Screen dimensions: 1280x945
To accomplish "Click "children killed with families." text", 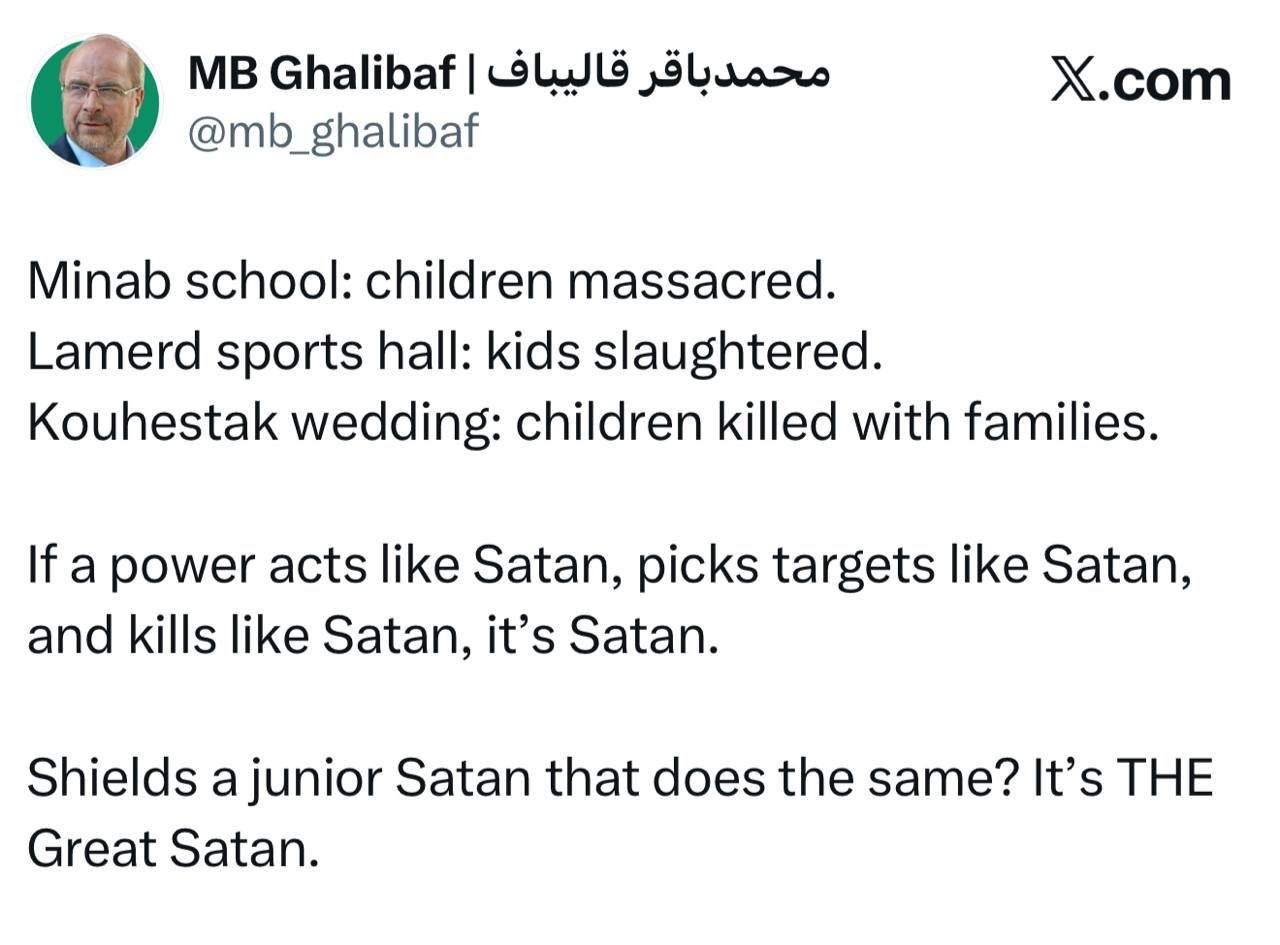I will [x=837, y=423].
